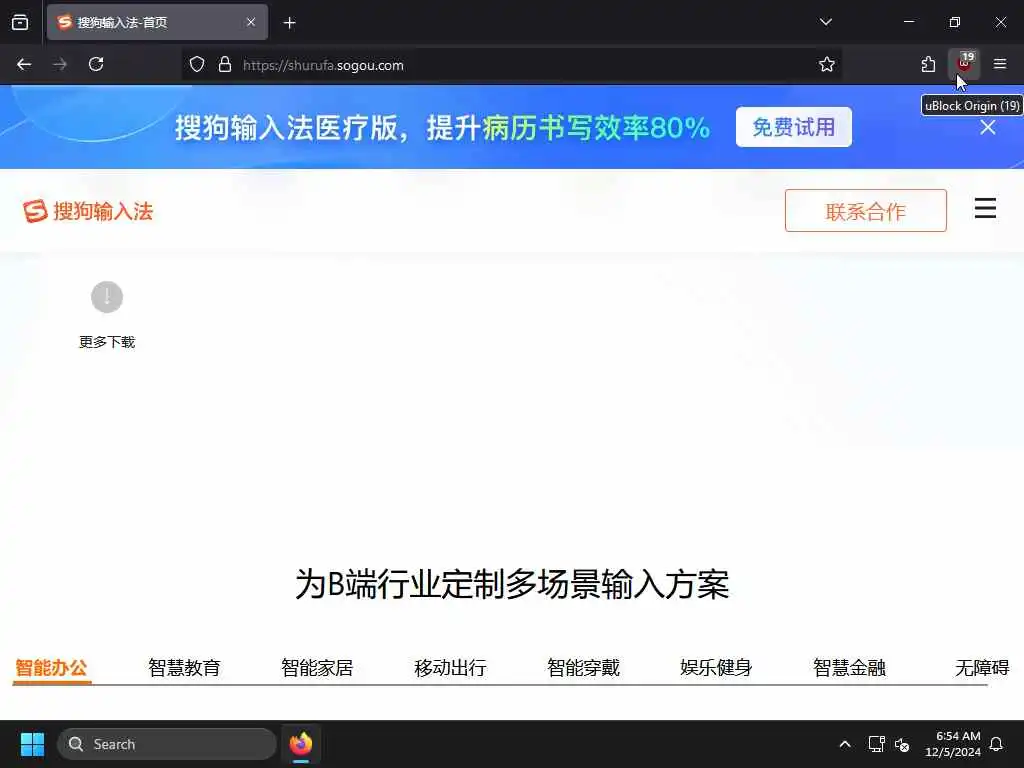Focus the shurufa.sogou.com address bar
This screenshot has width=1024, height=768.
511,65
